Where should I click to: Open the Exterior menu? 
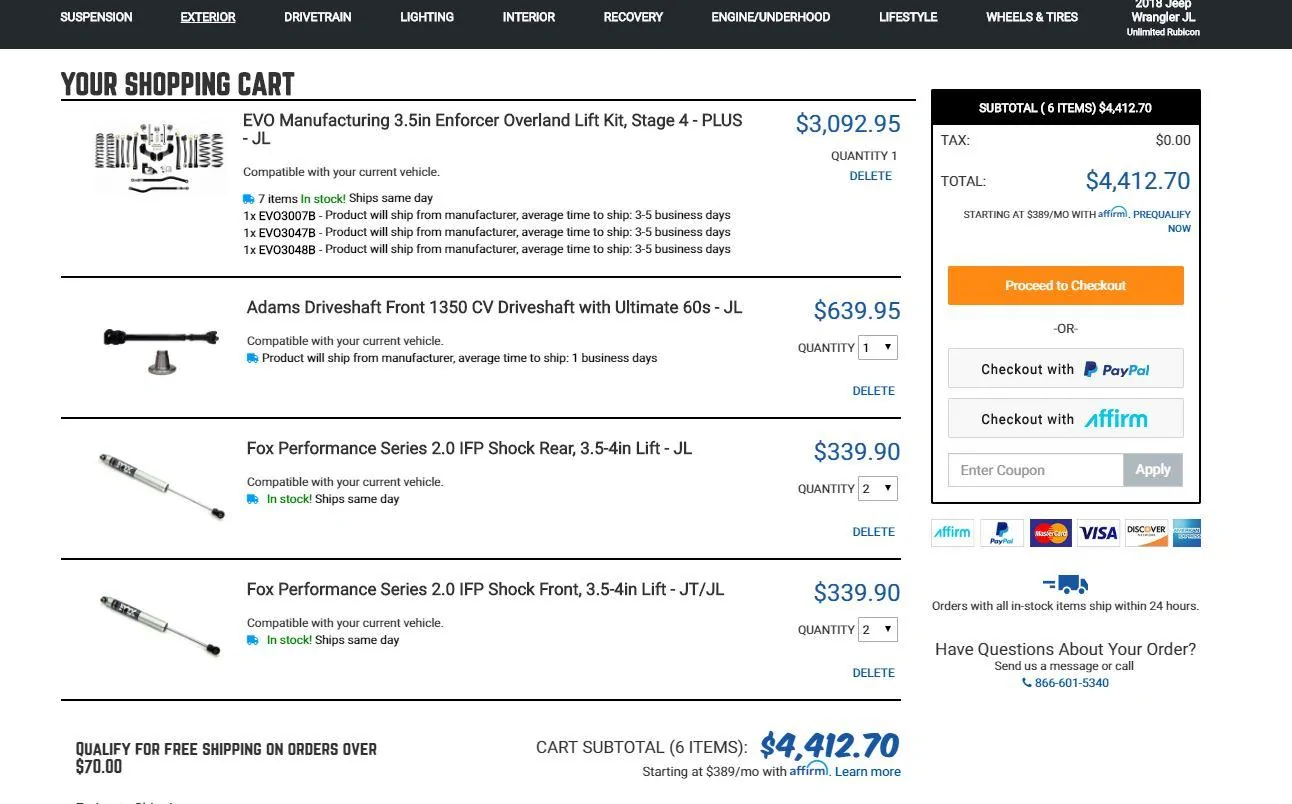(x=208, y=17)
